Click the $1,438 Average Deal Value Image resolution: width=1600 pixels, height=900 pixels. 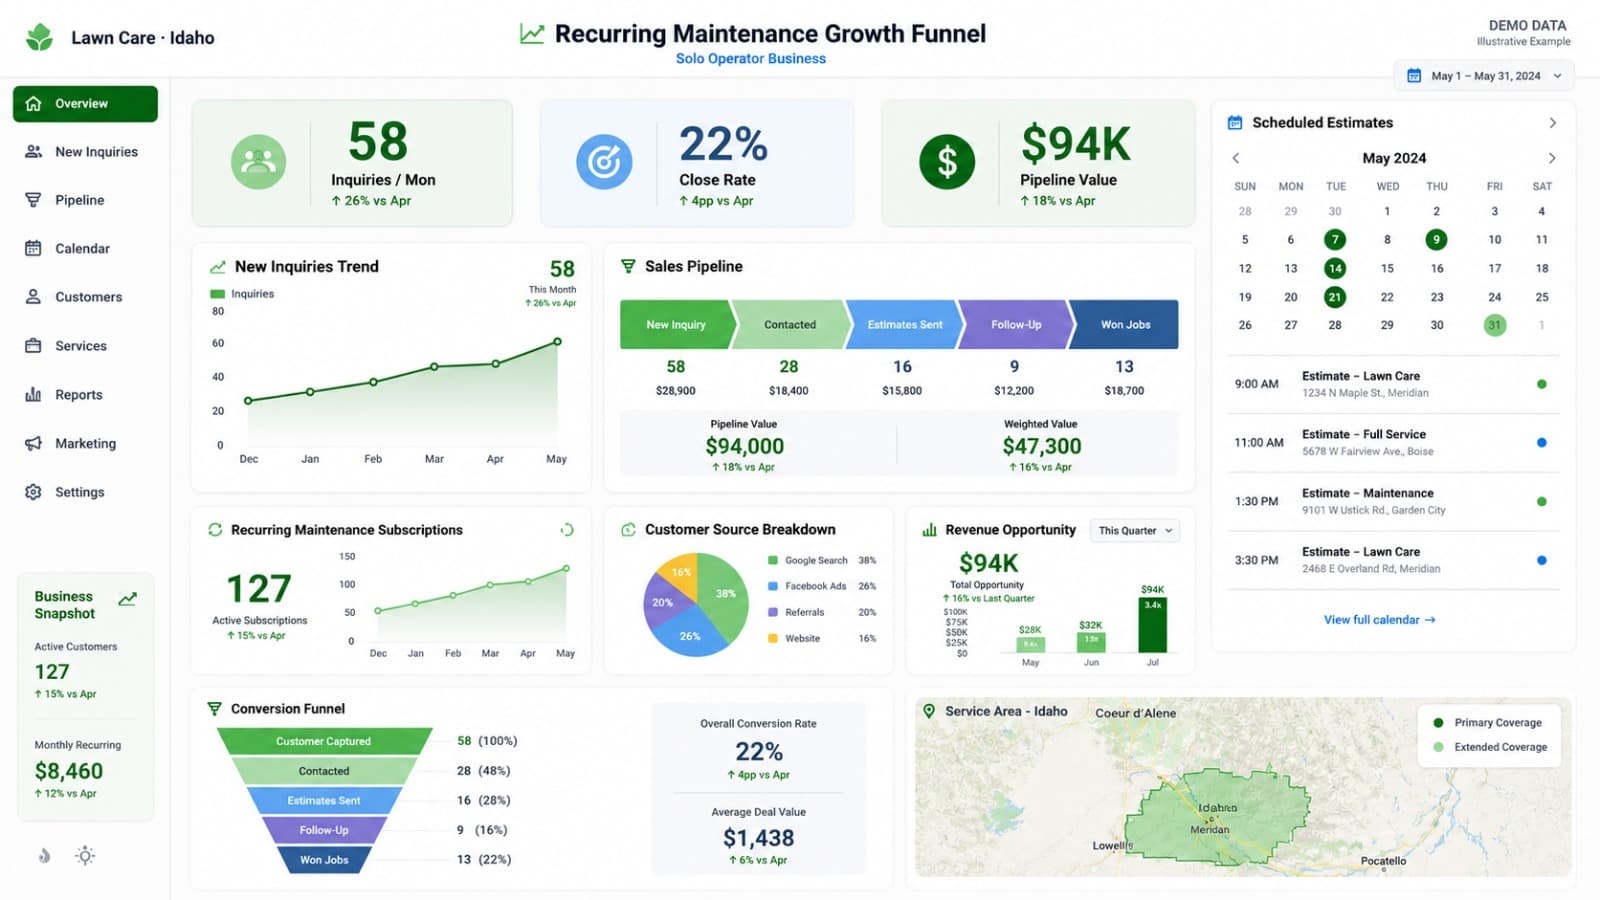coord(759,838)
